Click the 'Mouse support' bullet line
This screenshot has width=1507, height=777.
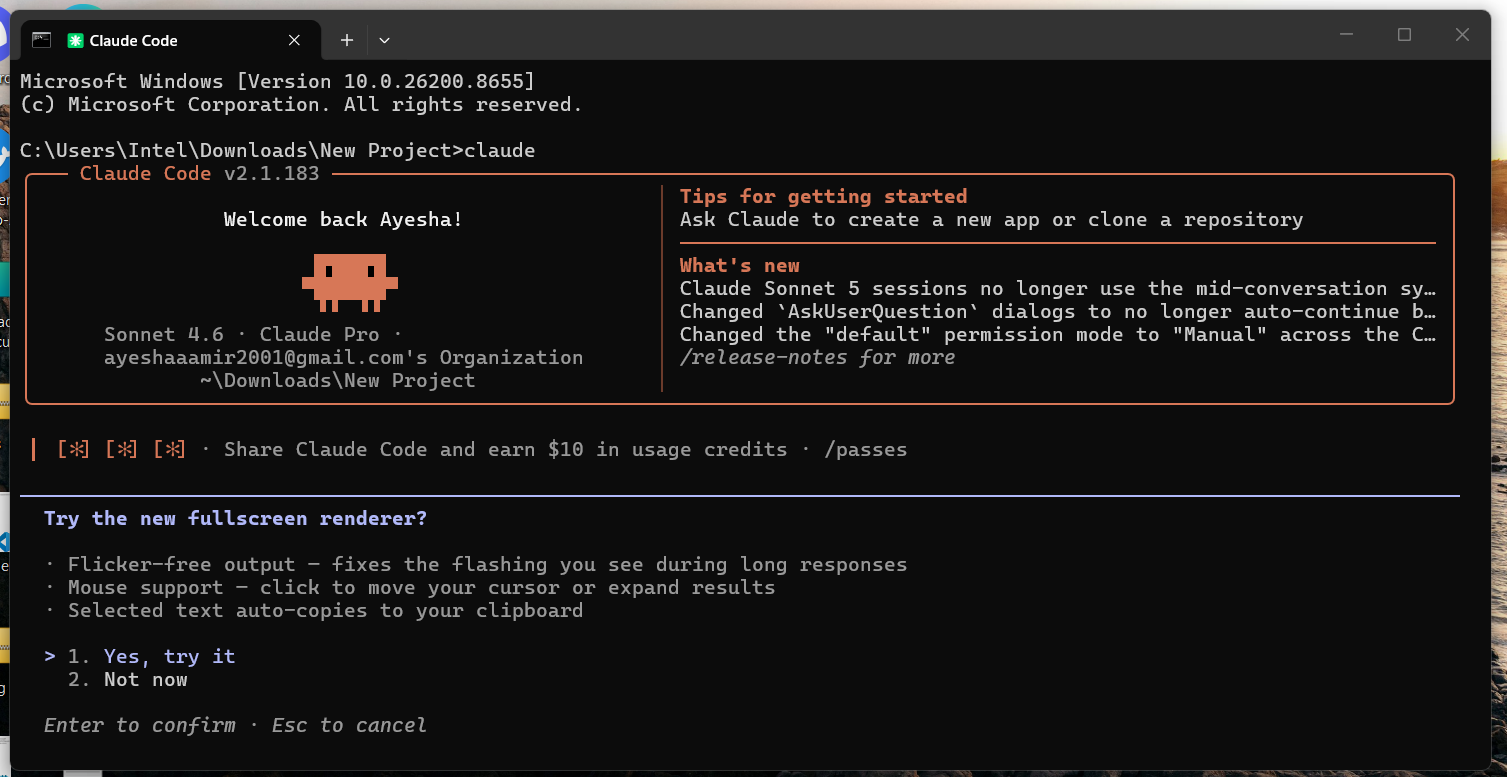(410, 587)
